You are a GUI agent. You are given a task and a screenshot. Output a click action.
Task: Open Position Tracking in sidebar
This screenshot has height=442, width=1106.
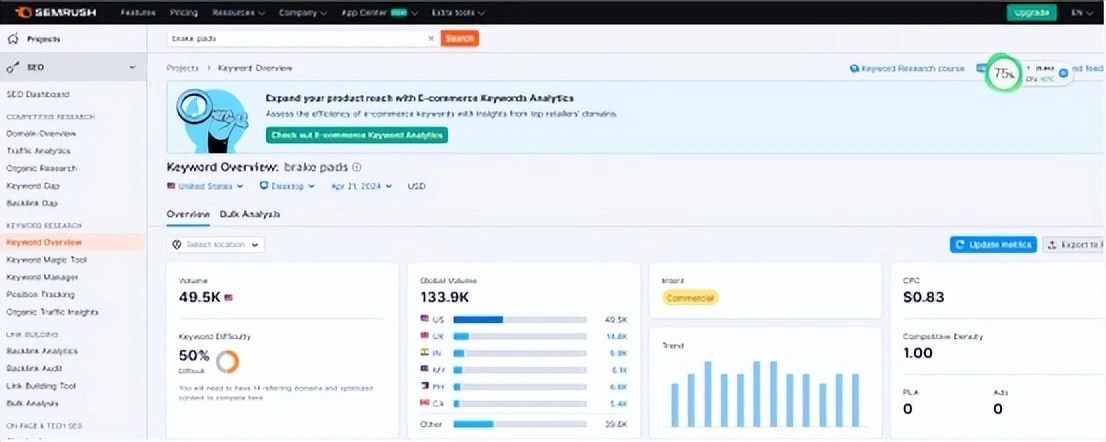(40, 295)
